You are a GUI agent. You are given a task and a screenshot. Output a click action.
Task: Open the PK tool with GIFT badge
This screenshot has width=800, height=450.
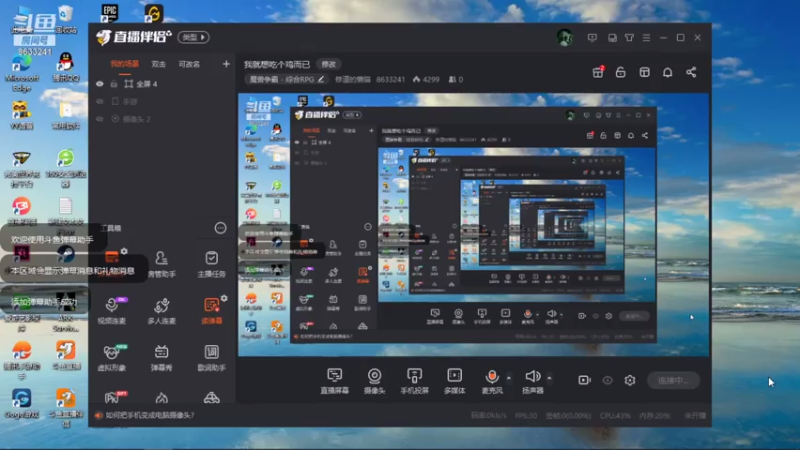(113, 397)
